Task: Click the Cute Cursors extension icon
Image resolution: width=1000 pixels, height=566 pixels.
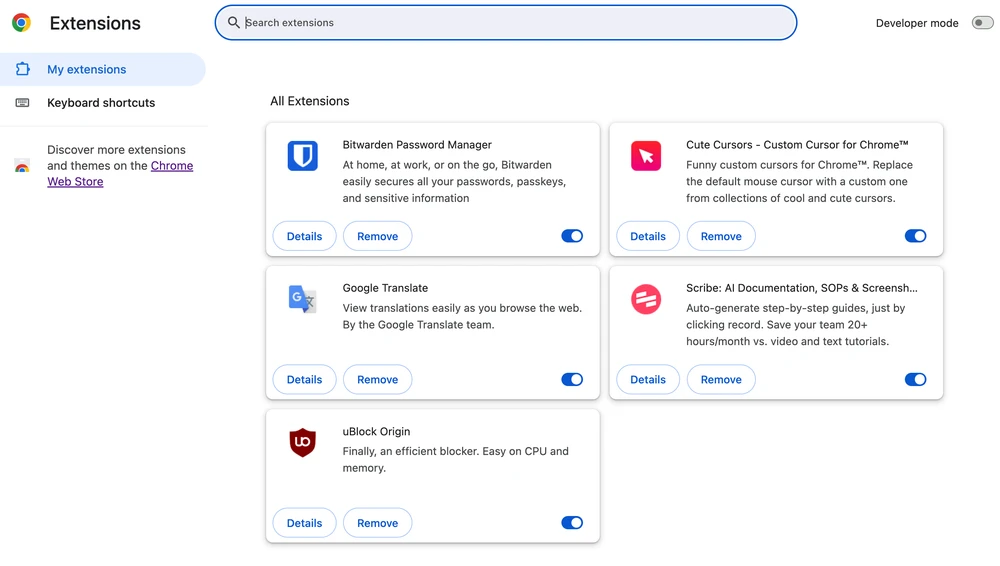Action: 646,156
